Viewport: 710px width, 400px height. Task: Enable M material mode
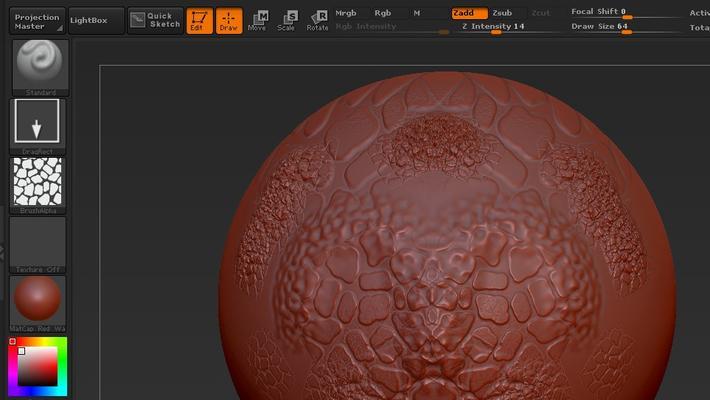[417, 13]
